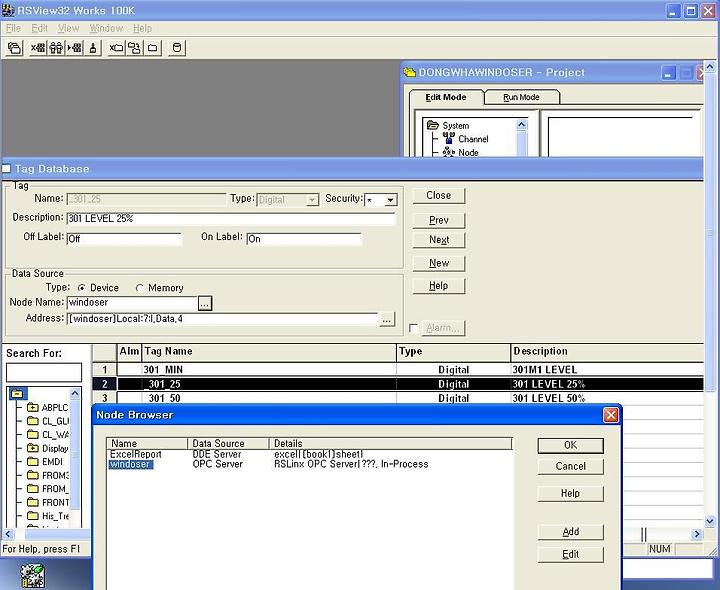Open the Address browser ellipsis button

click(x=387, y=320)
